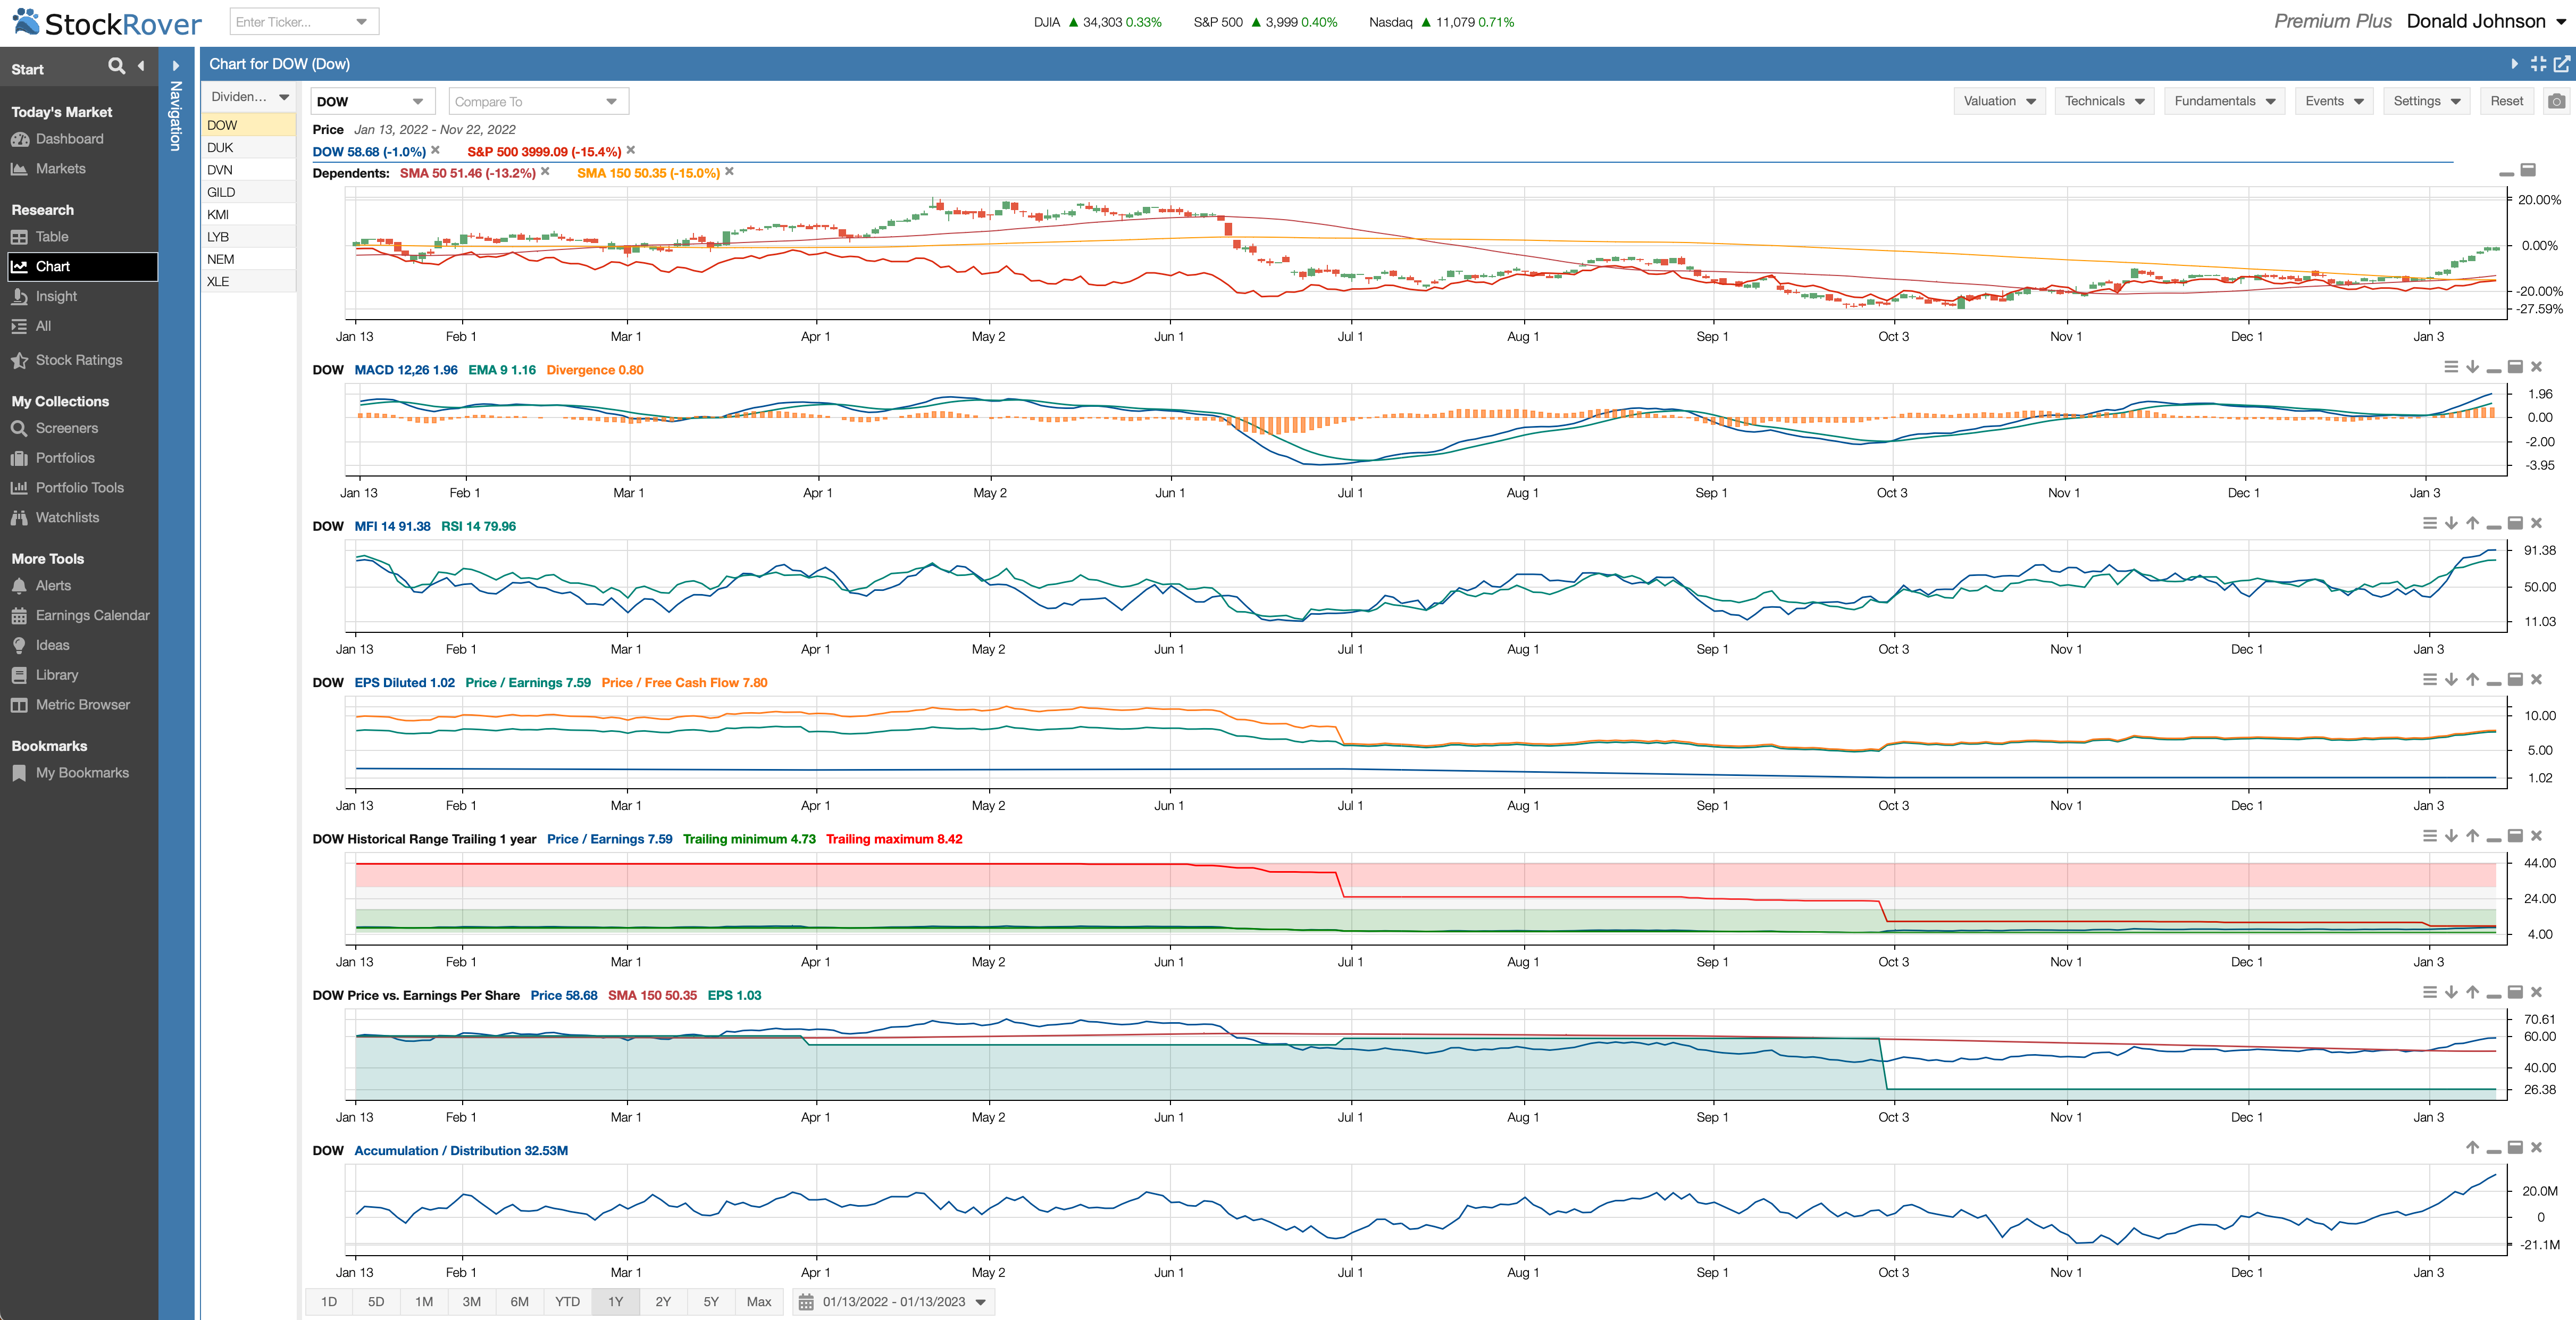
Task: Collapse the Start sidebar with left arrow
Action: pyautogui.click(x=141, y=66)
